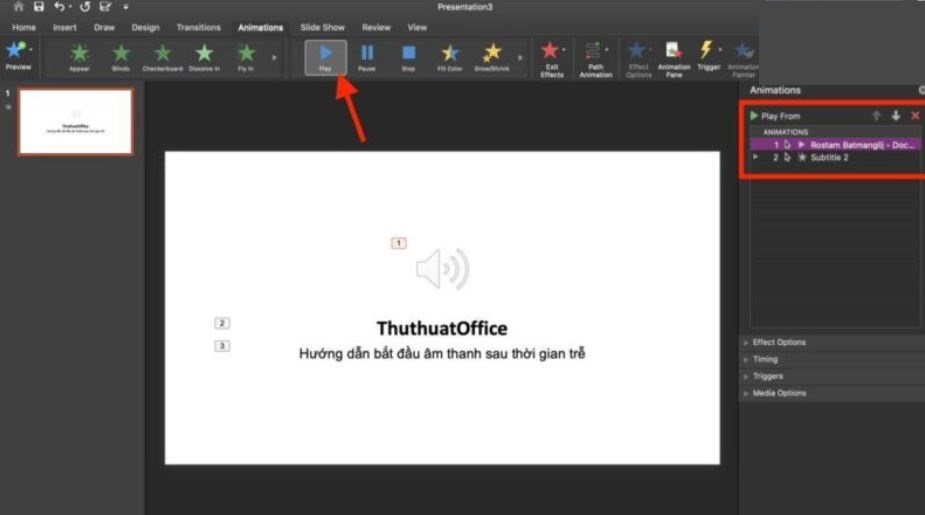925x515 pixels.
Task: Expand the Subtitle 2 animation disclosure triangle
Action: pos(756,158)
